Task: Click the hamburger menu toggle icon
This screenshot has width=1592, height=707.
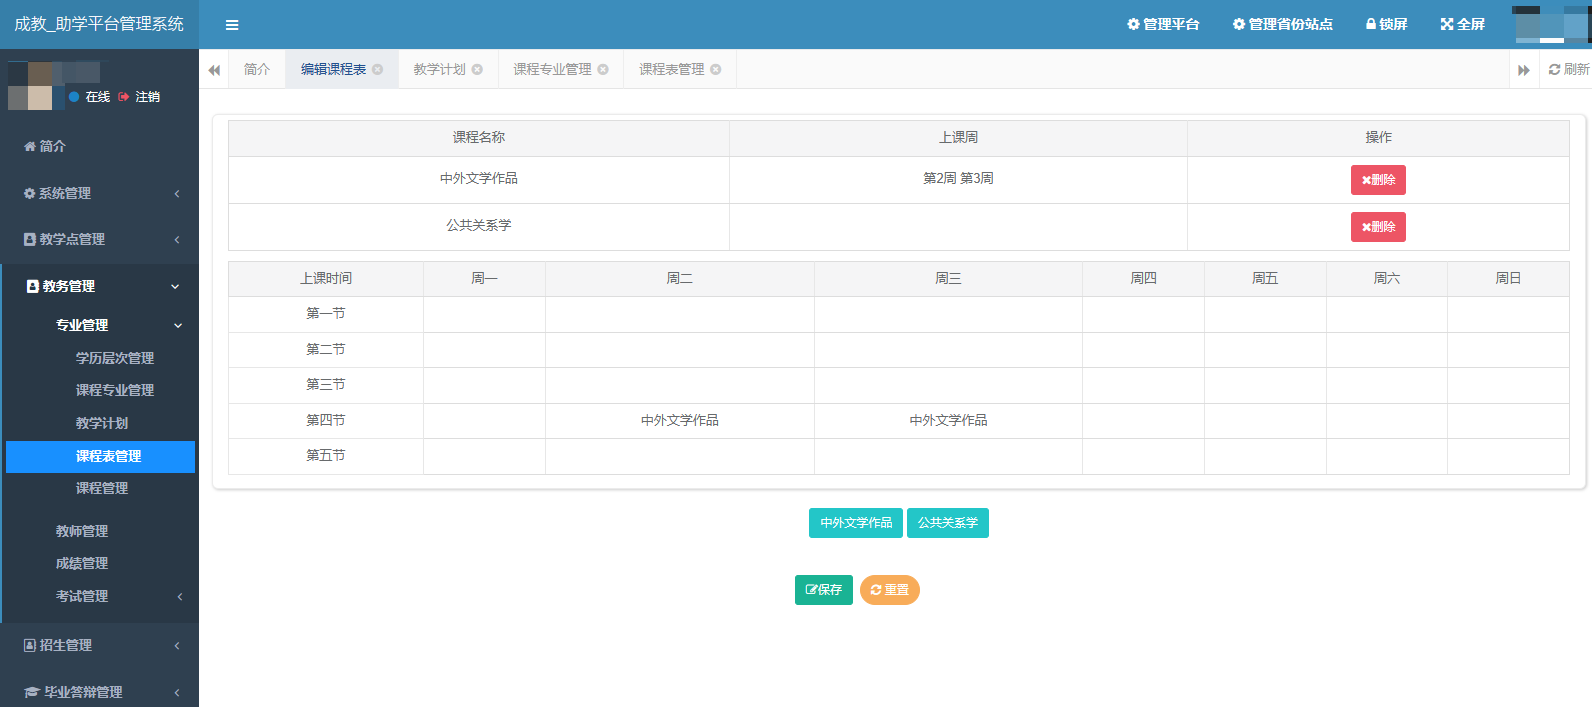Action: click(x=232, y=25)
